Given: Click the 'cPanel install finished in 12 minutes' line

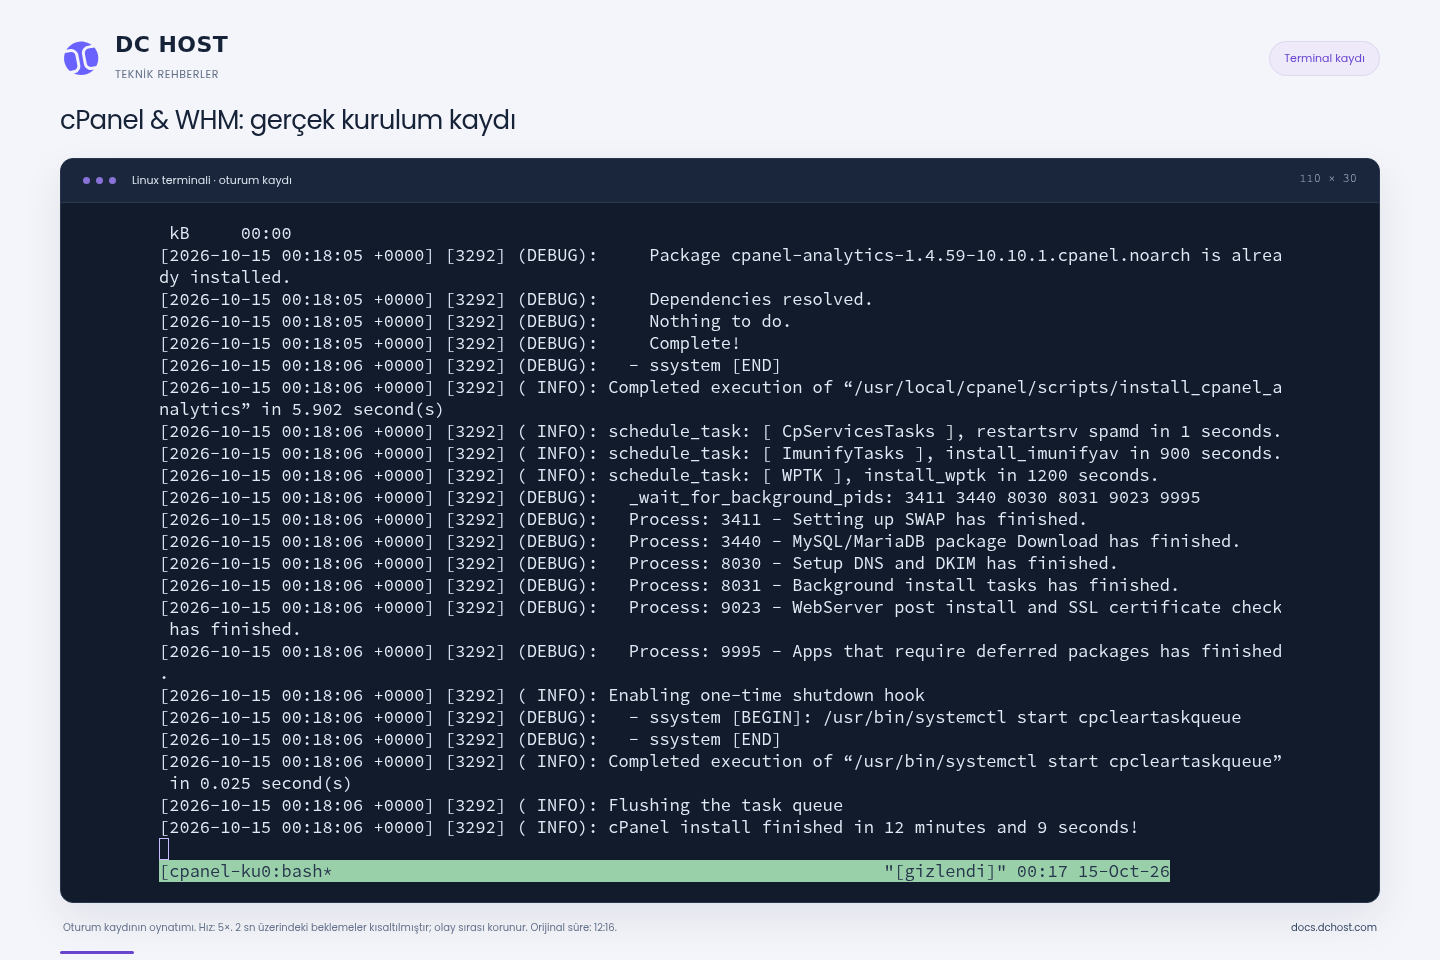Looking at the screenshot, I should 649,827.
